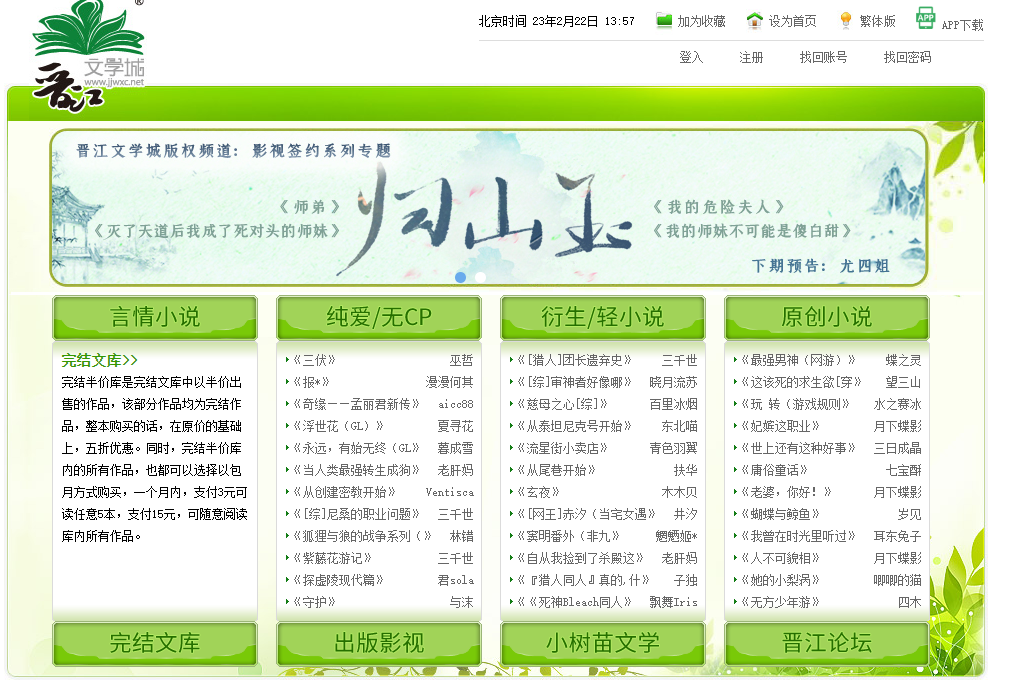Click the 繁体版 lightbulb icon
The width and height of the screenshot is (1014, 683).
click(845, 21)
